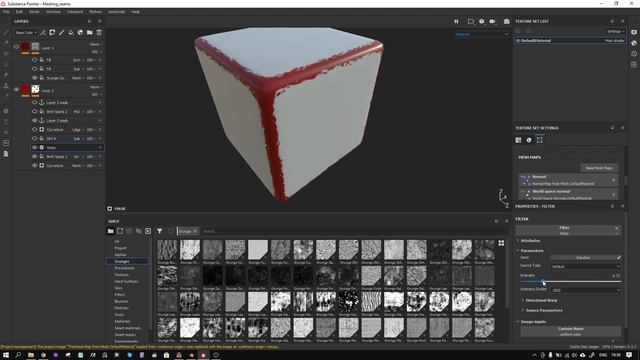This screenshot has height=360, width=640.
Task: Select the Procedurals shelf category
Action: [124, 268]
